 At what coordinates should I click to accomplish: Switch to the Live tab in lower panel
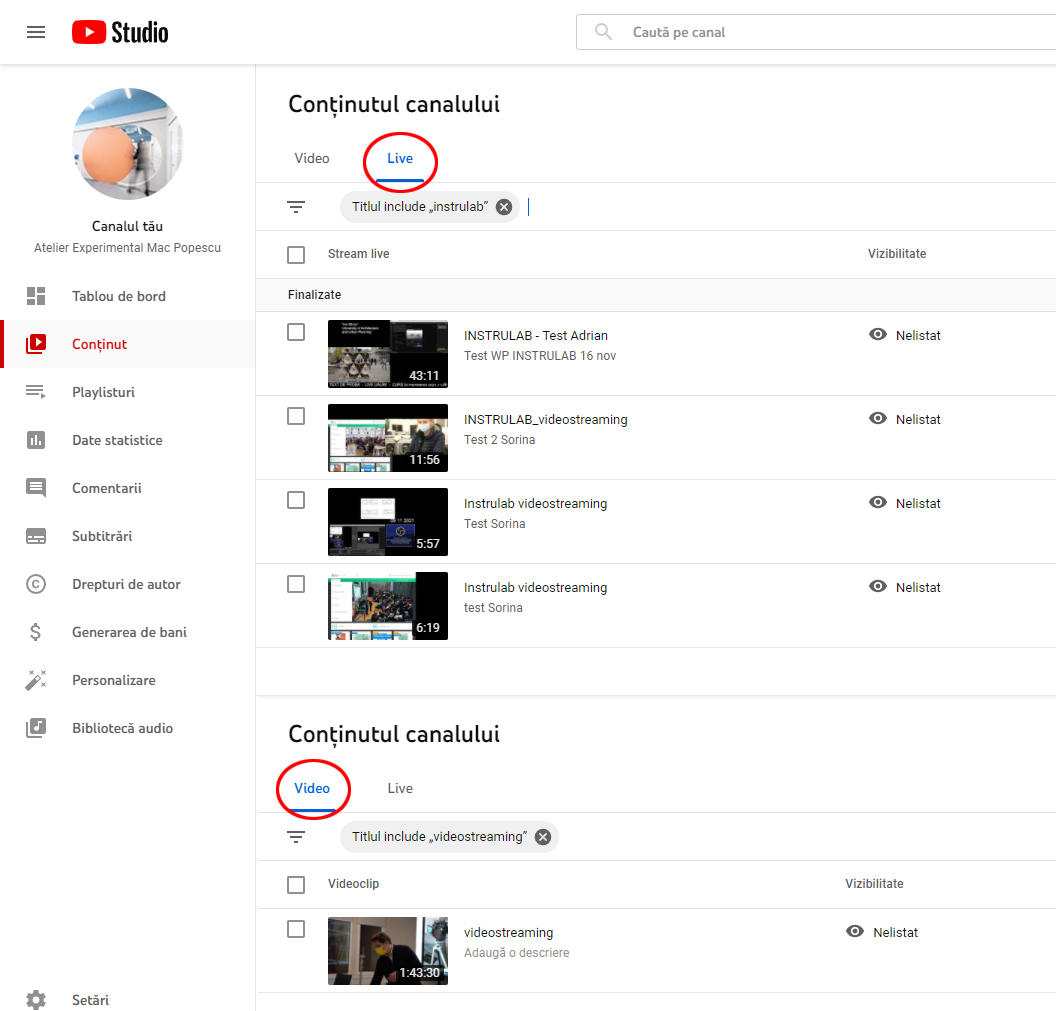pyautogui.click(x=400, y=788)
